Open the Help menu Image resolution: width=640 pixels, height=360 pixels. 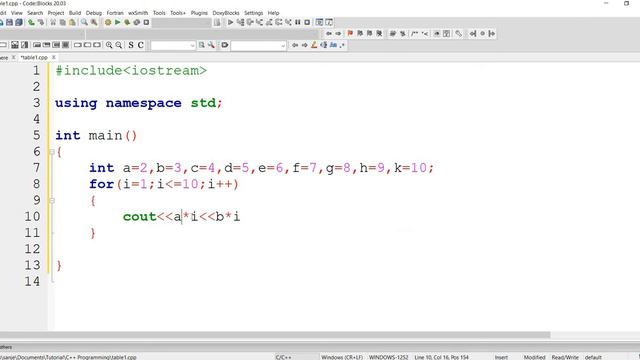coord(273,13)
